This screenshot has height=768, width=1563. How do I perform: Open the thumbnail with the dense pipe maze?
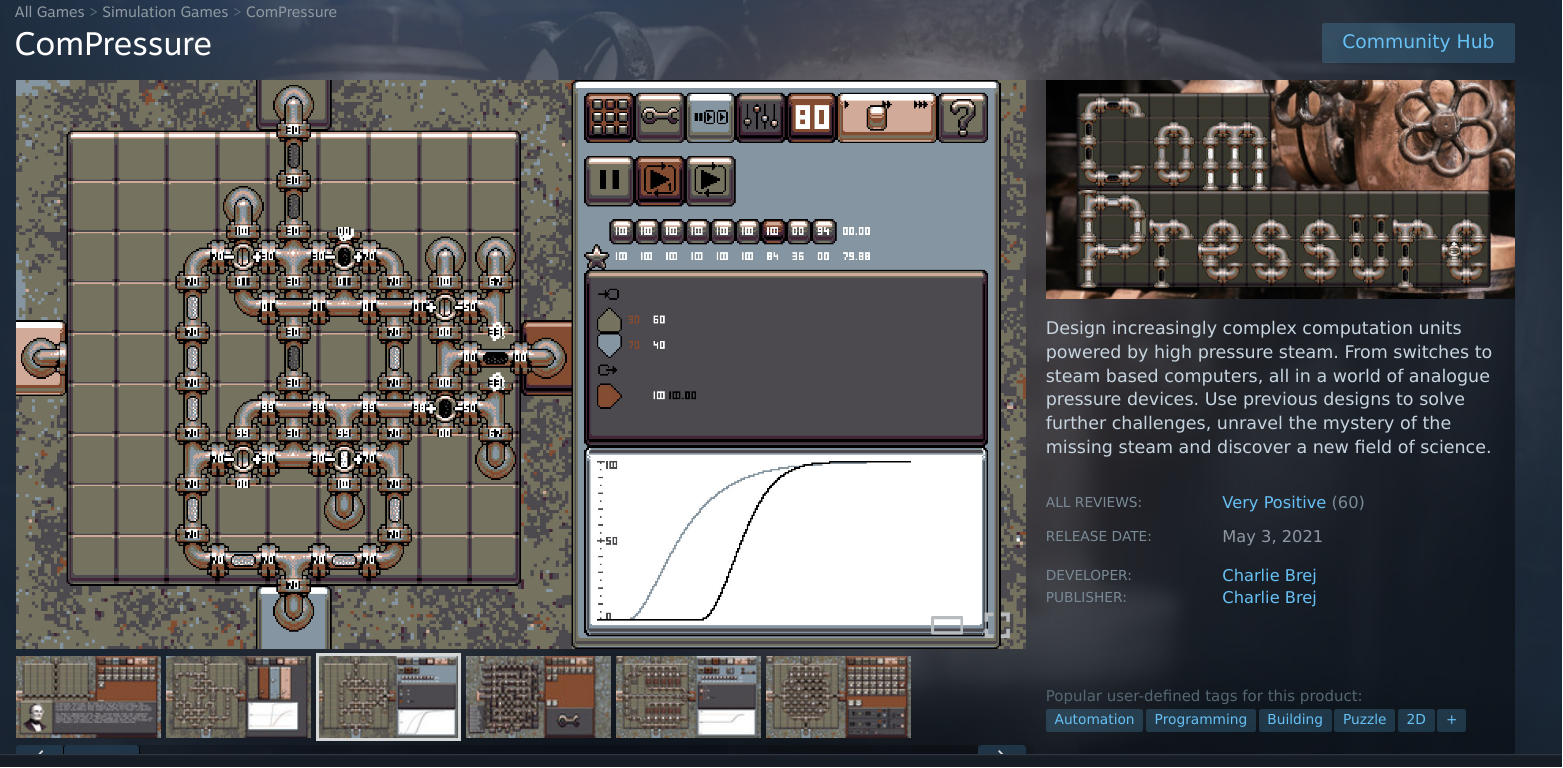(x=538, y=697)
